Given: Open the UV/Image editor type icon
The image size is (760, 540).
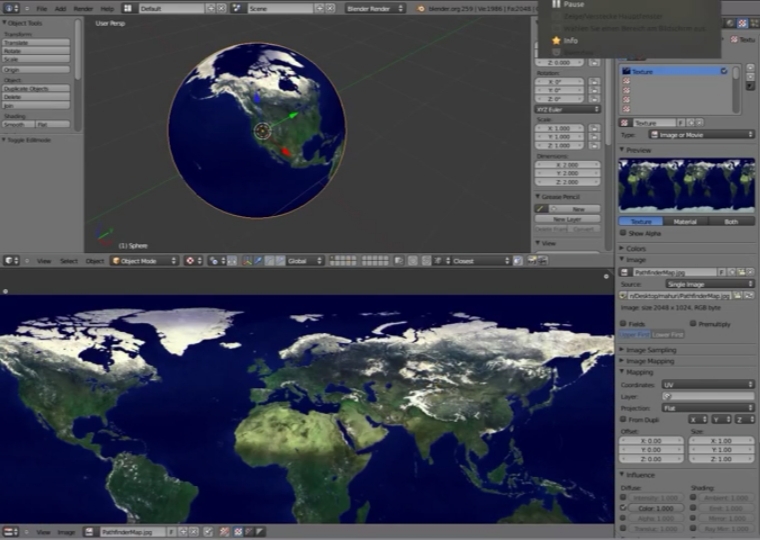Looking at the screenshot, I should (11, 532).
